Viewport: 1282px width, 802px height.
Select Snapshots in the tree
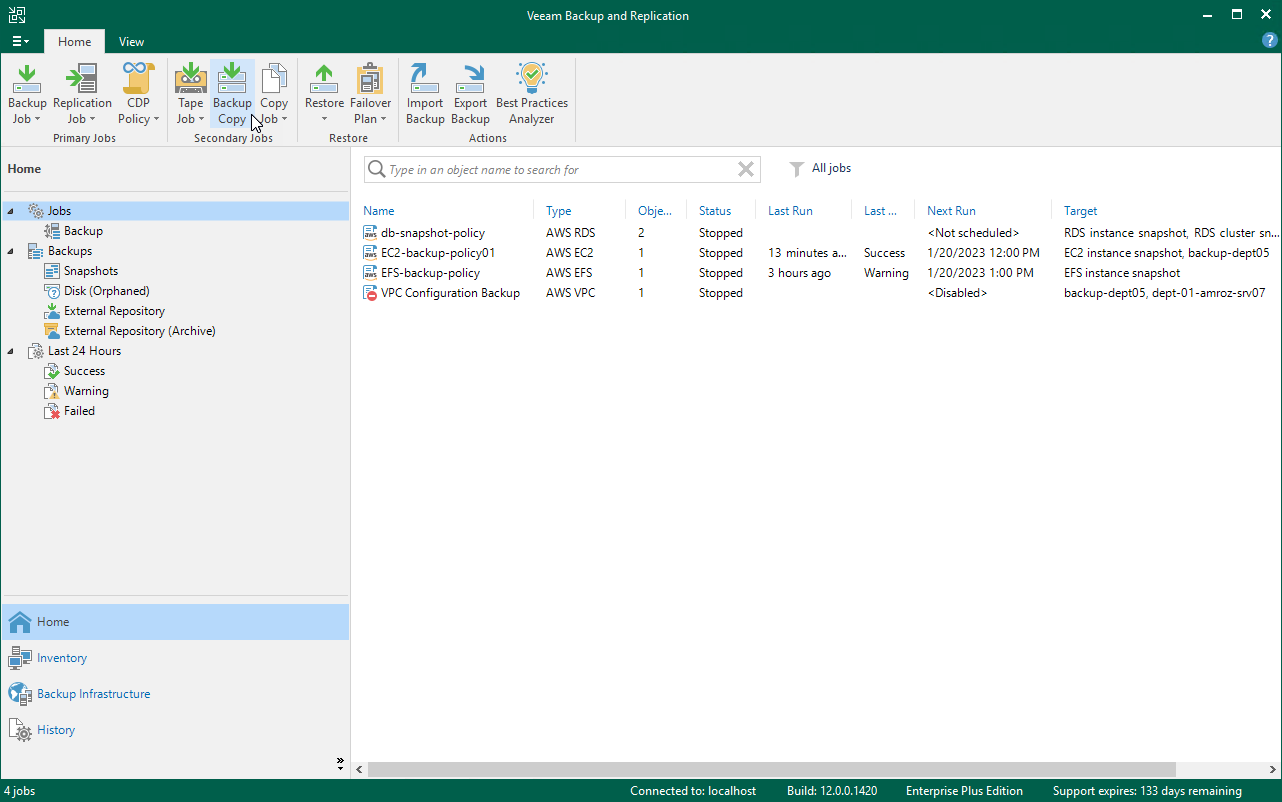pyautogui.click(x=91, y=271)
